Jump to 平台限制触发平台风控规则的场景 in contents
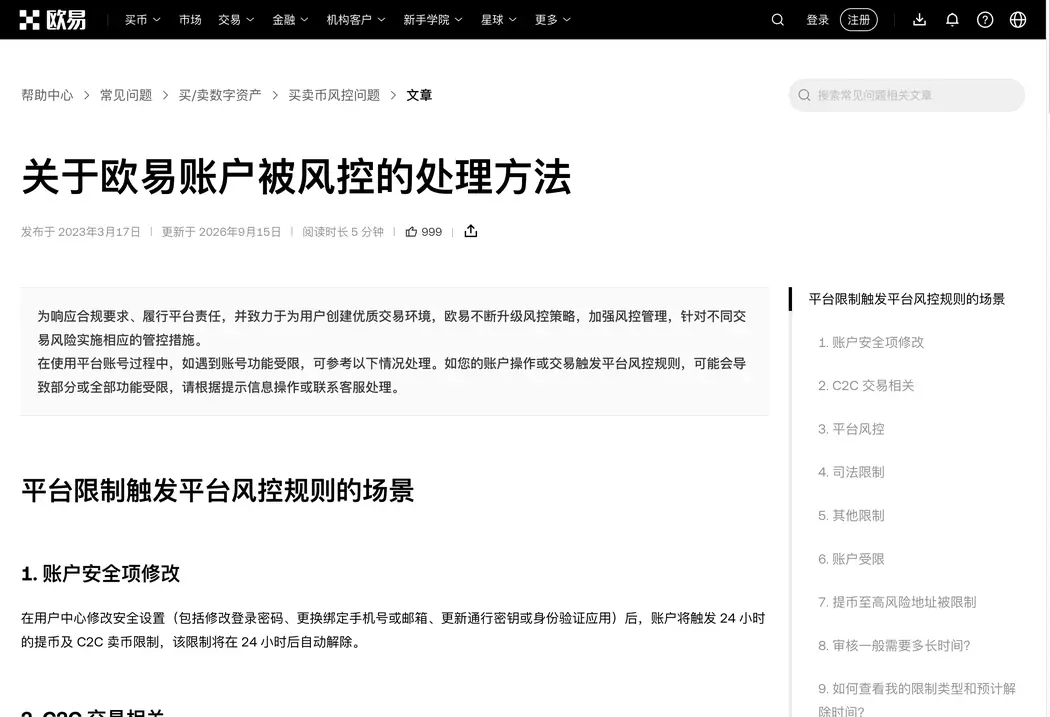This screenshot has width=1050, height=717. tap(907, 299)
